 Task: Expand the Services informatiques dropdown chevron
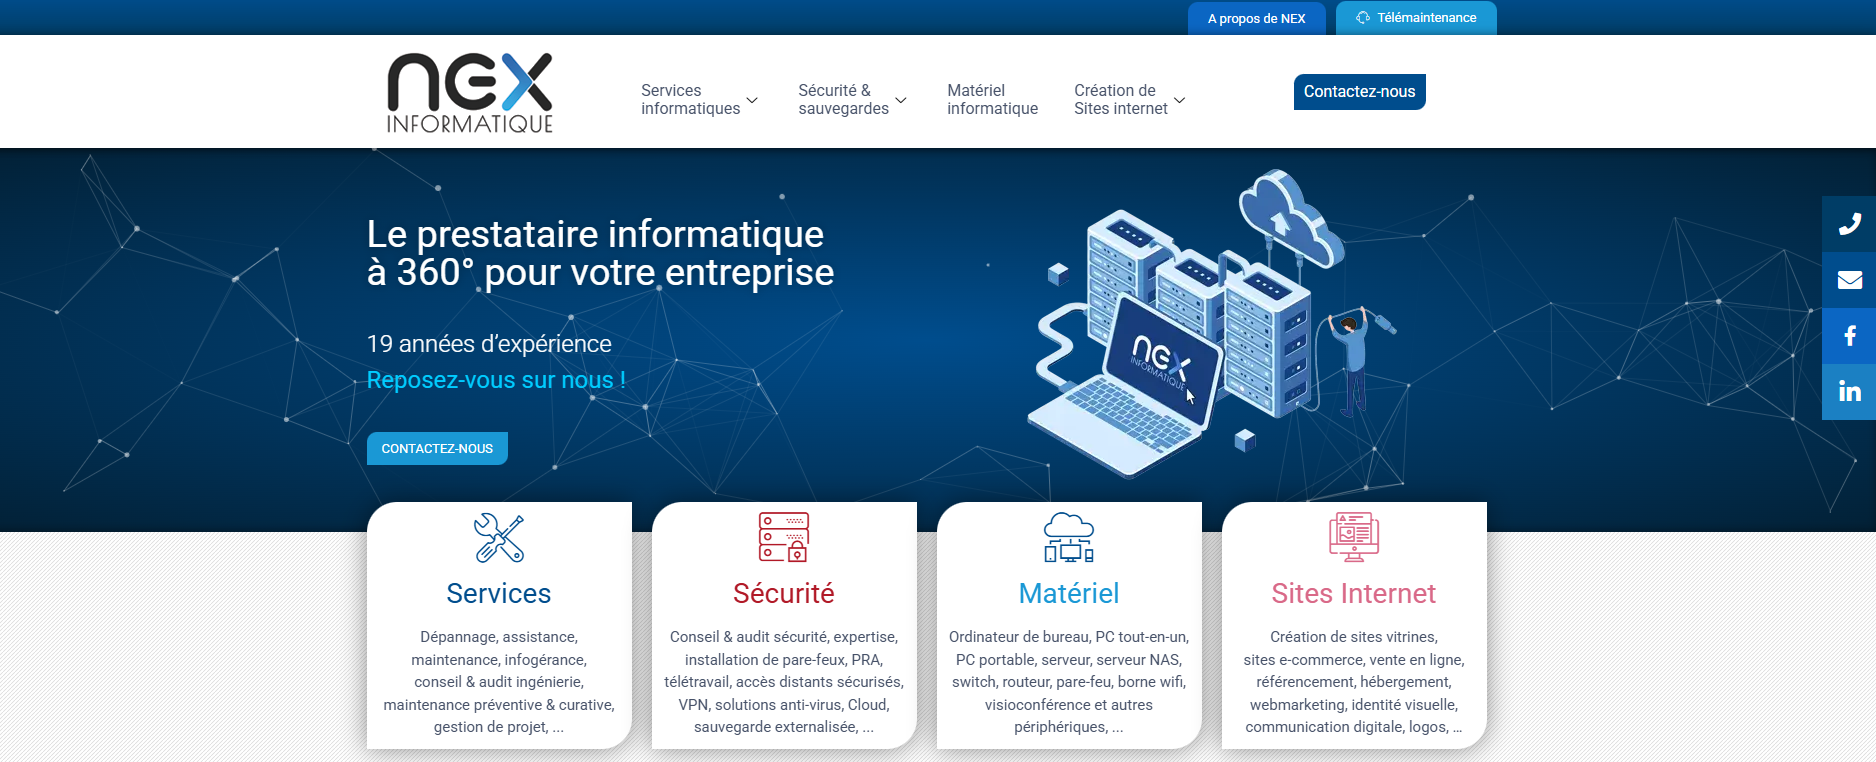pyautogui.click(x=752, y=100)
